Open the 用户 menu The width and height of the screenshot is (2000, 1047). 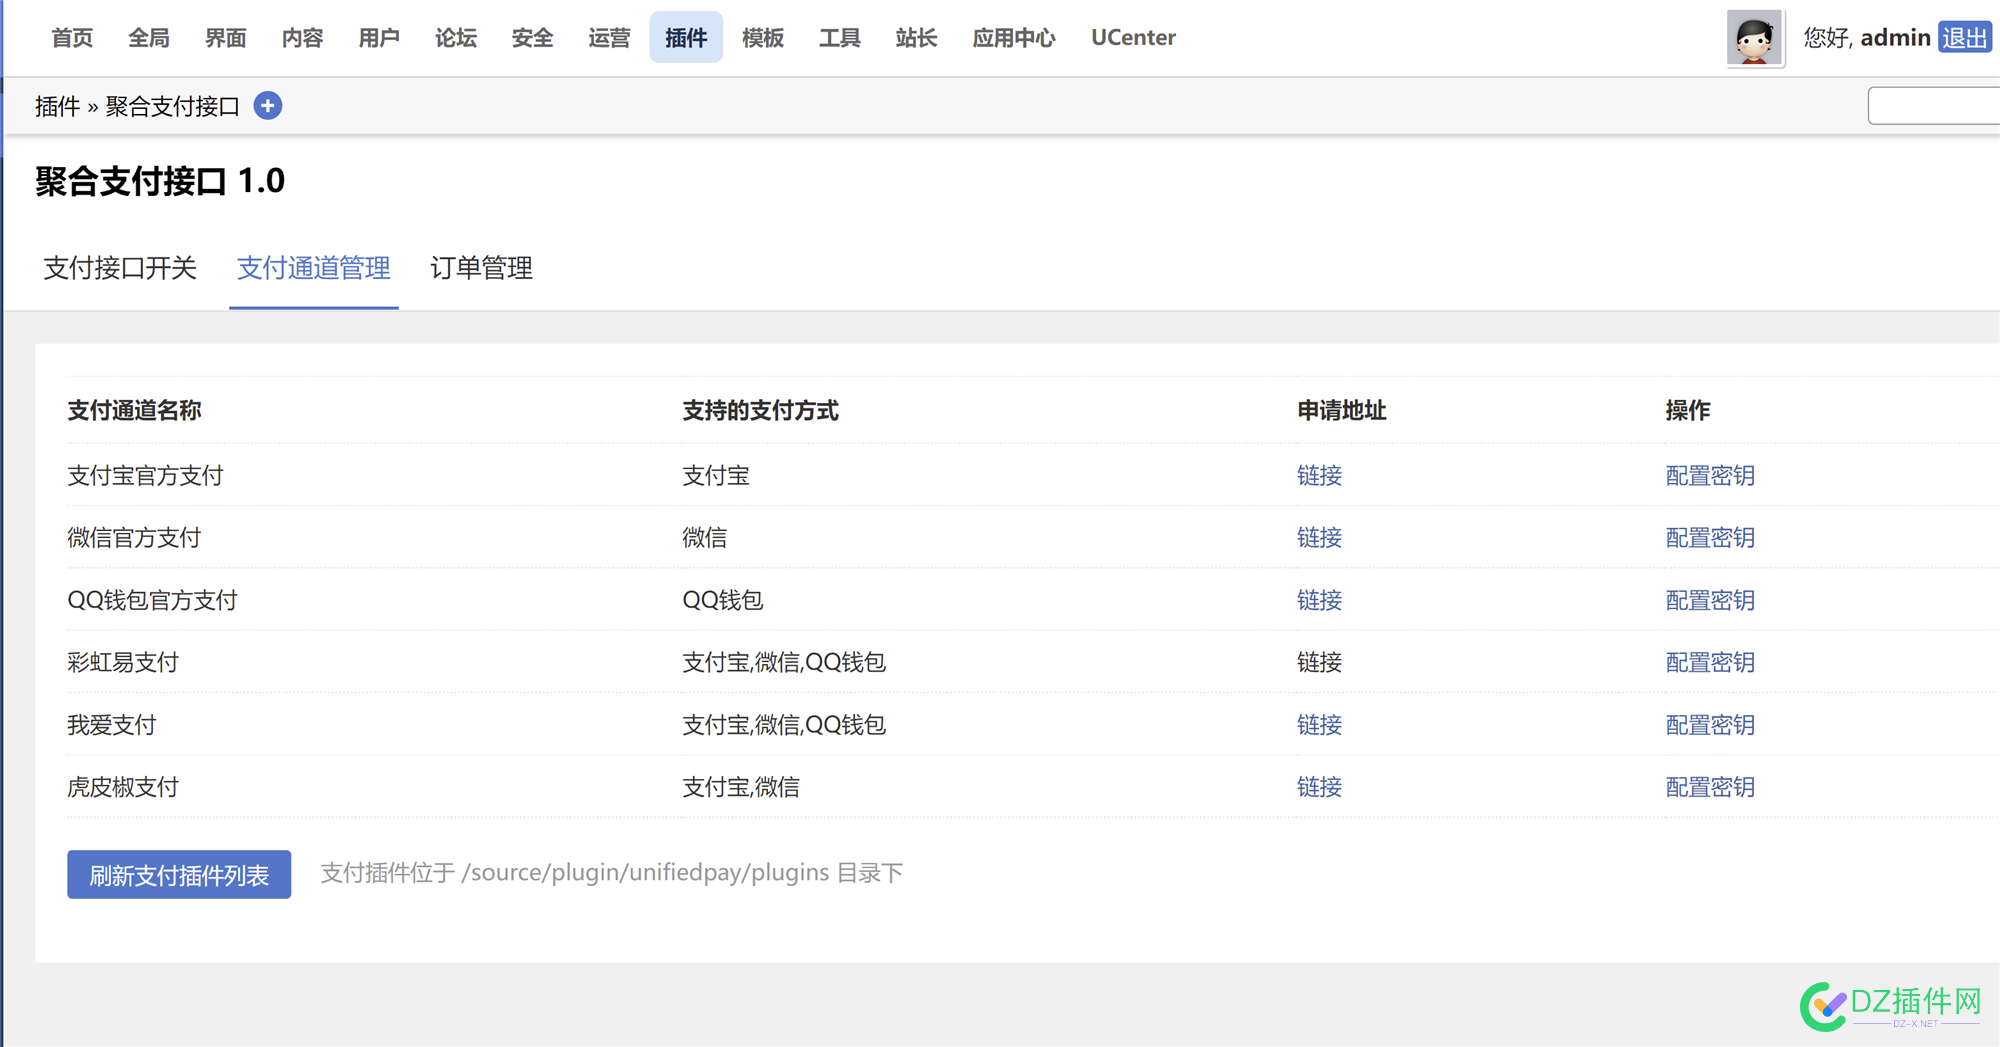tap(379, 38)
